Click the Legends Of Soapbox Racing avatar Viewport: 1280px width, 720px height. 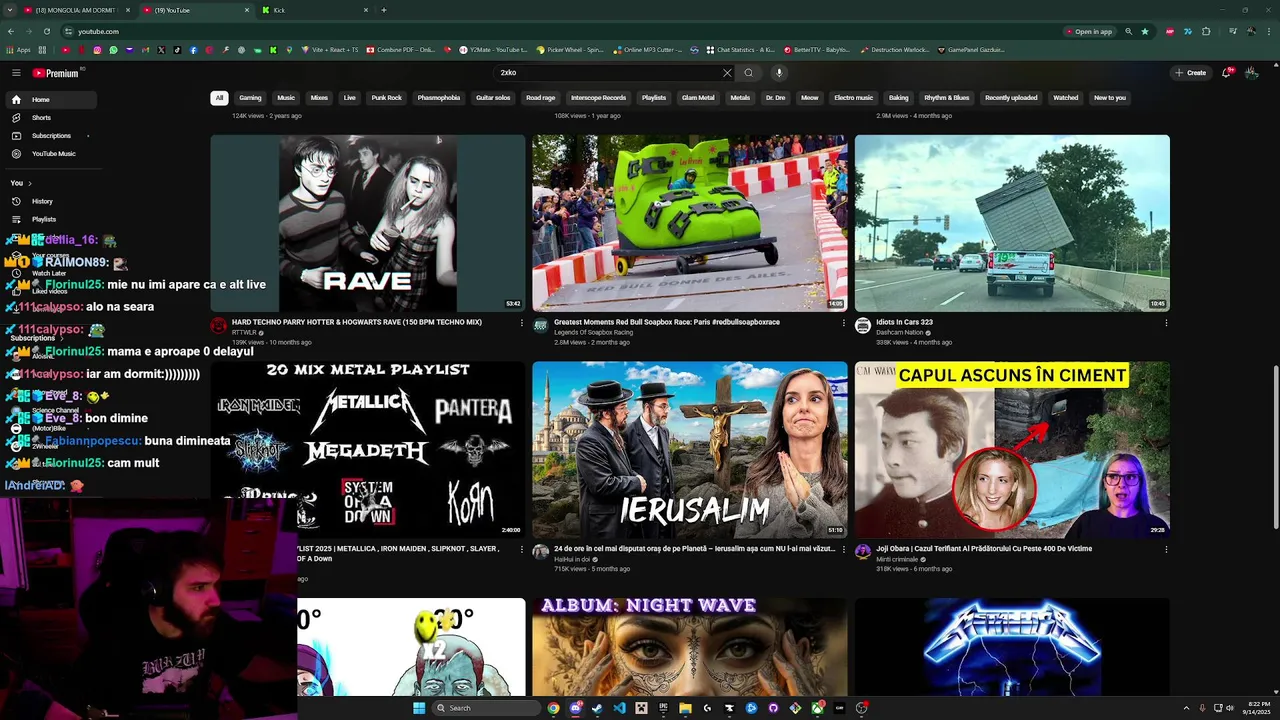(540, 326)
